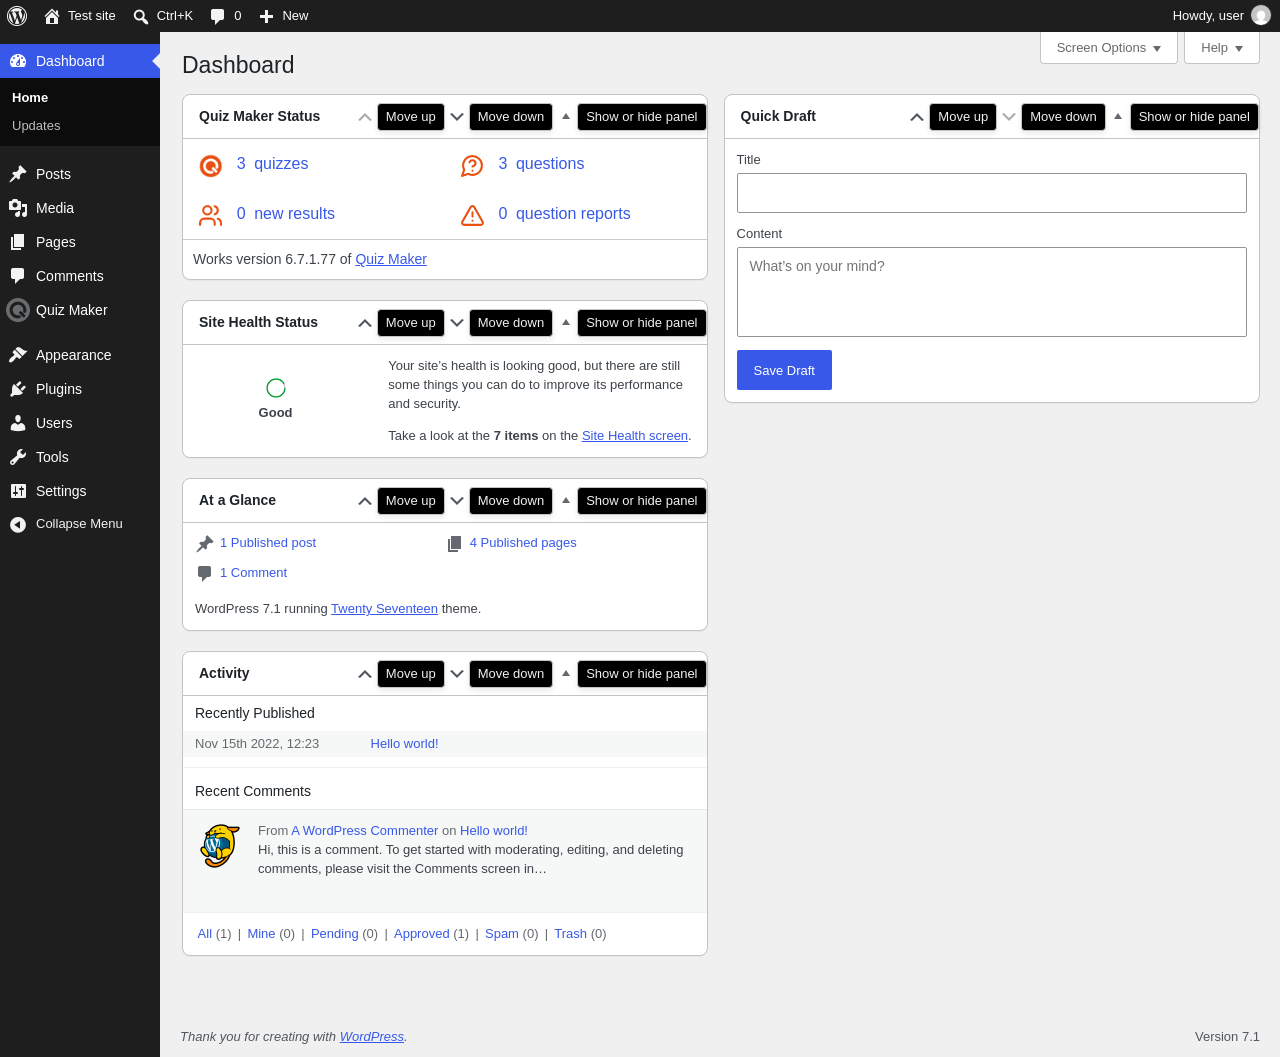This screenshot has height=1057, width=1280.
Task: Go to the Updates submenu
Action: point(36,126)
